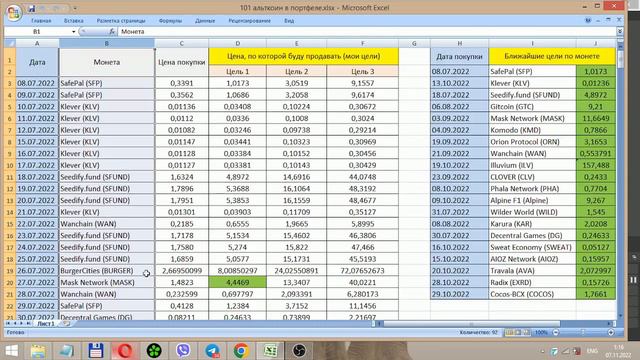Show hidden system tray icons arrow

point(542,351)
